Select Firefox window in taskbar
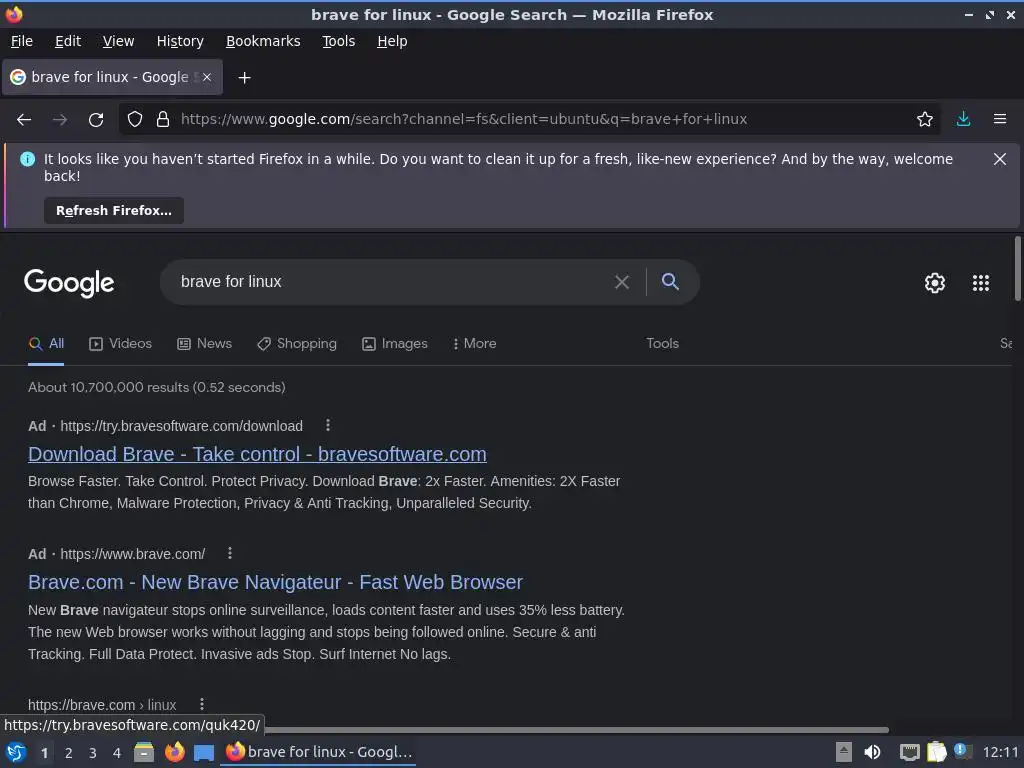The height and width of the screenshot is (768, 1024). click(319, 752)
